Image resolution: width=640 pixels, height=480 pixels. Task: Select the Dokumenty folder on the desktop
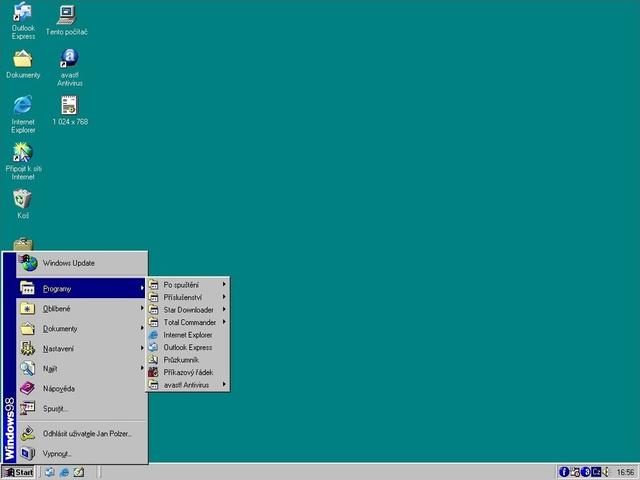coord(23,64)
